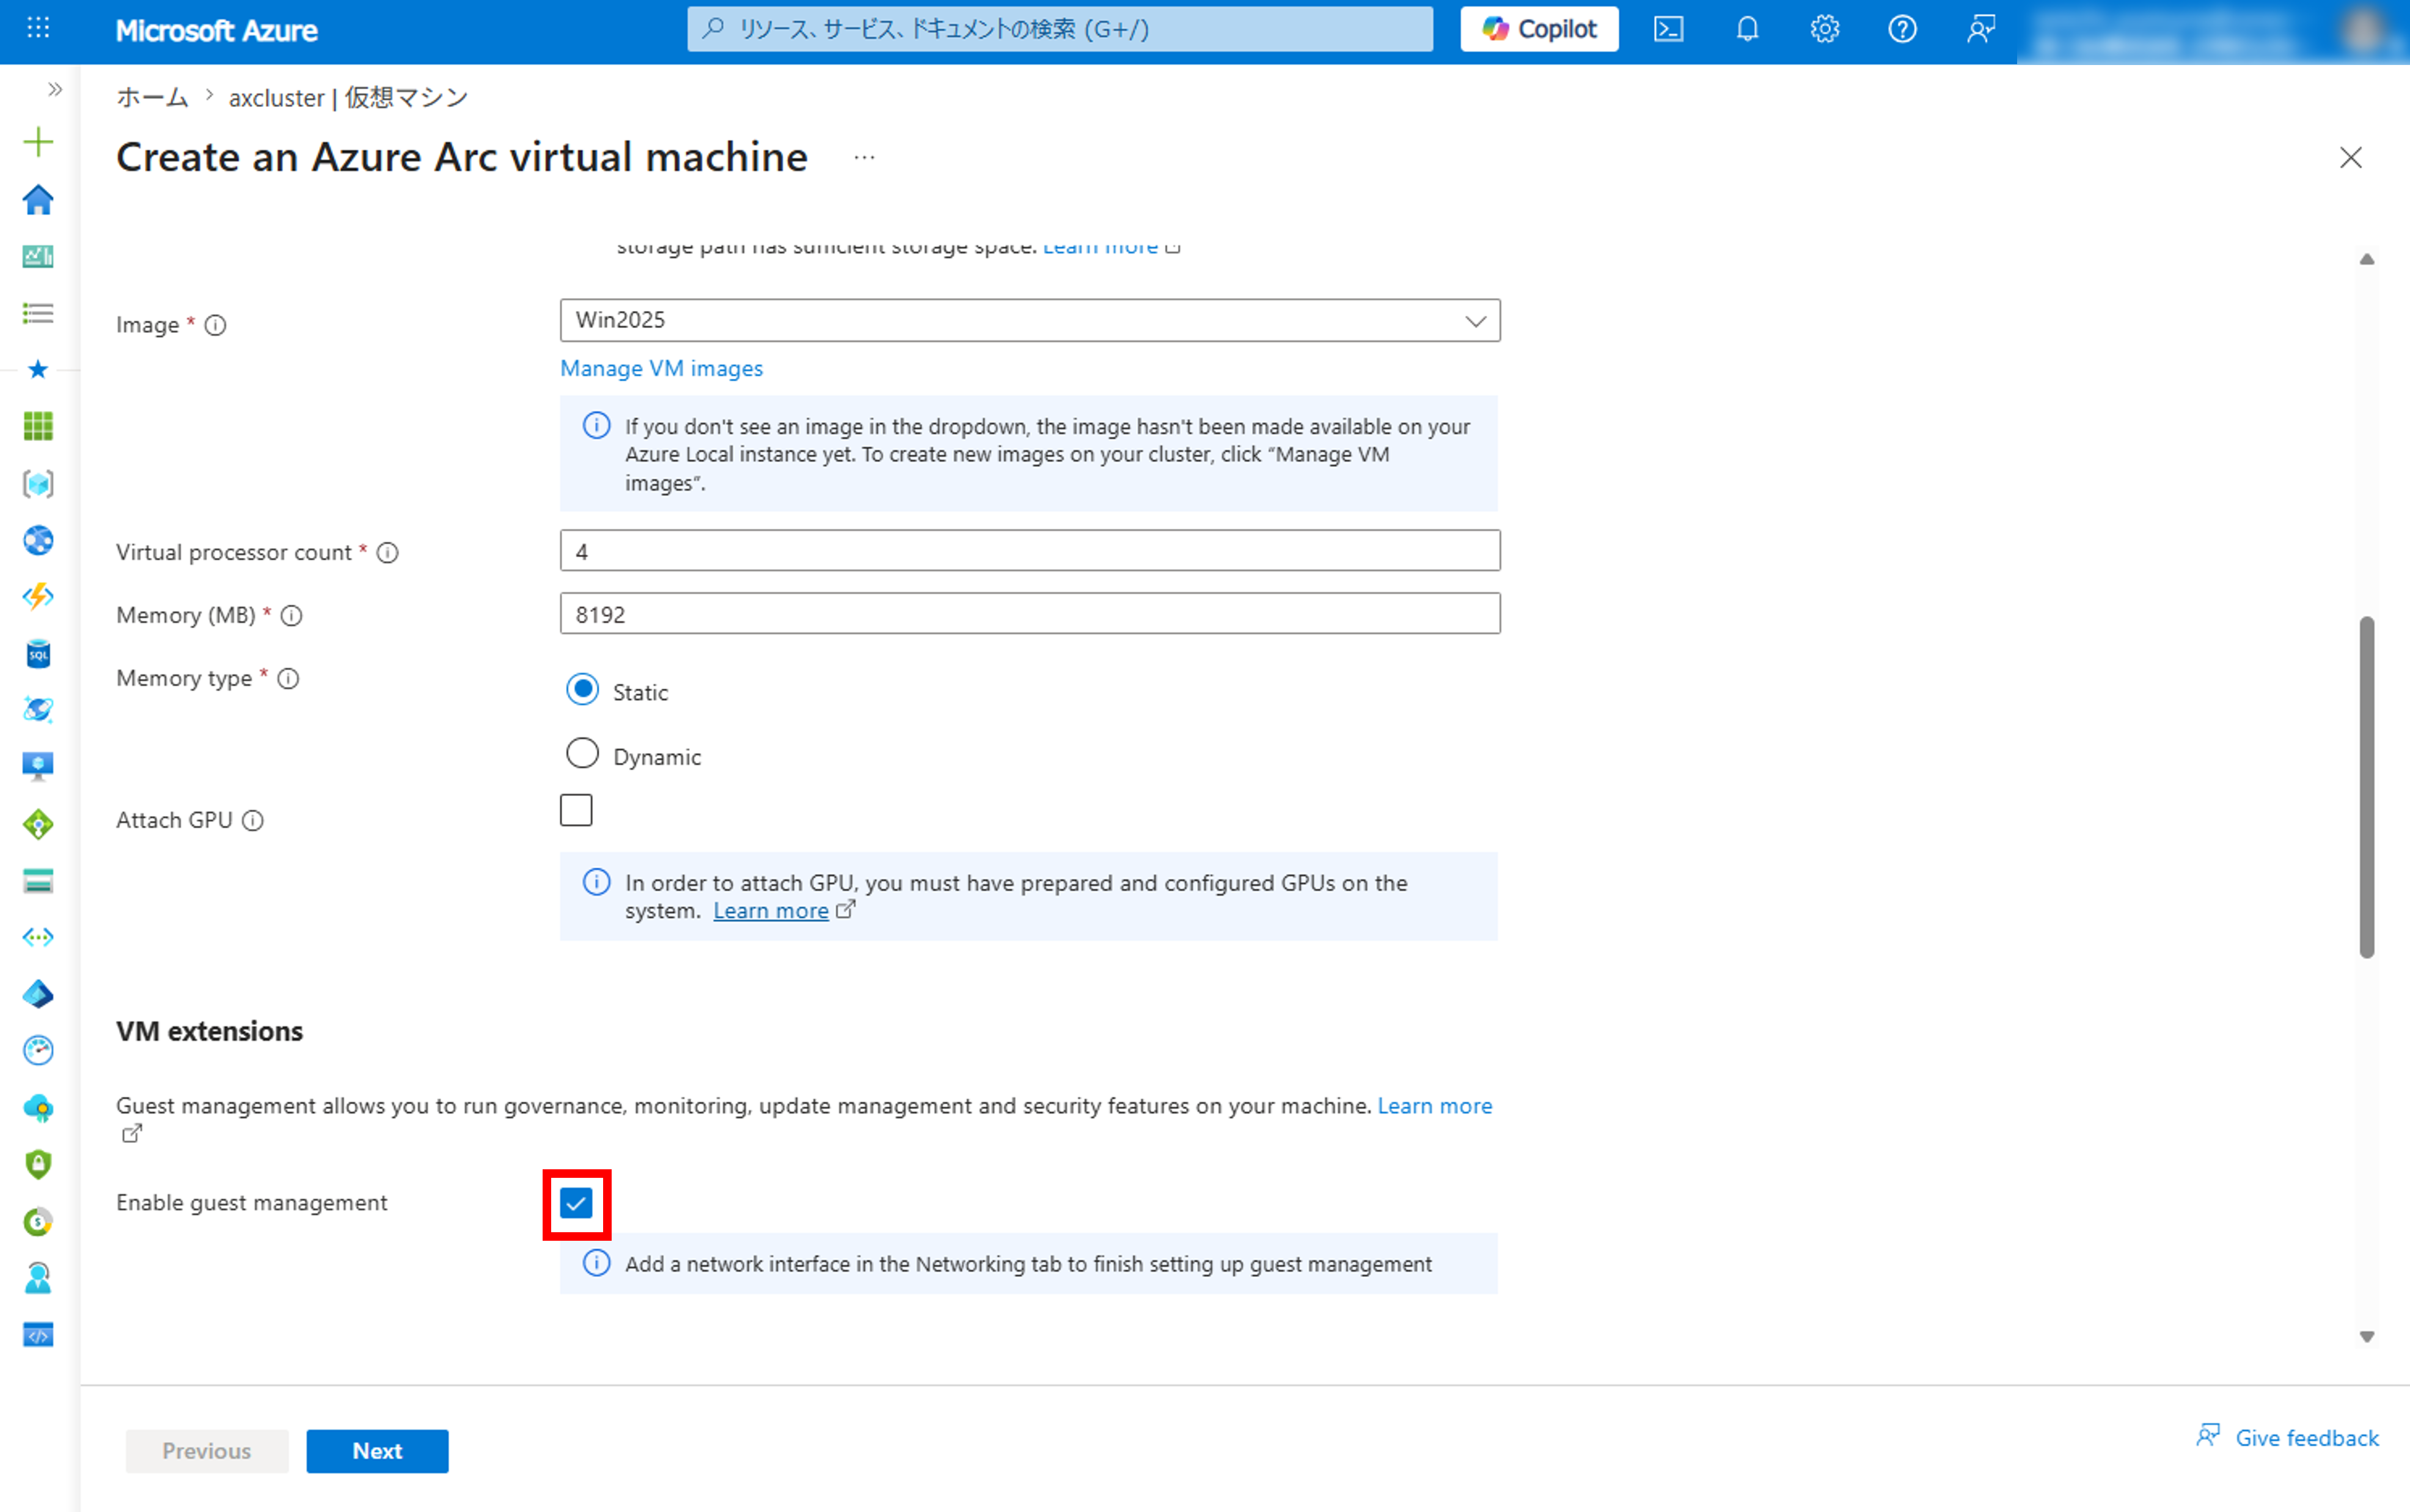
Task: Open the blurred account menu in top bar
Action: 2213,32
